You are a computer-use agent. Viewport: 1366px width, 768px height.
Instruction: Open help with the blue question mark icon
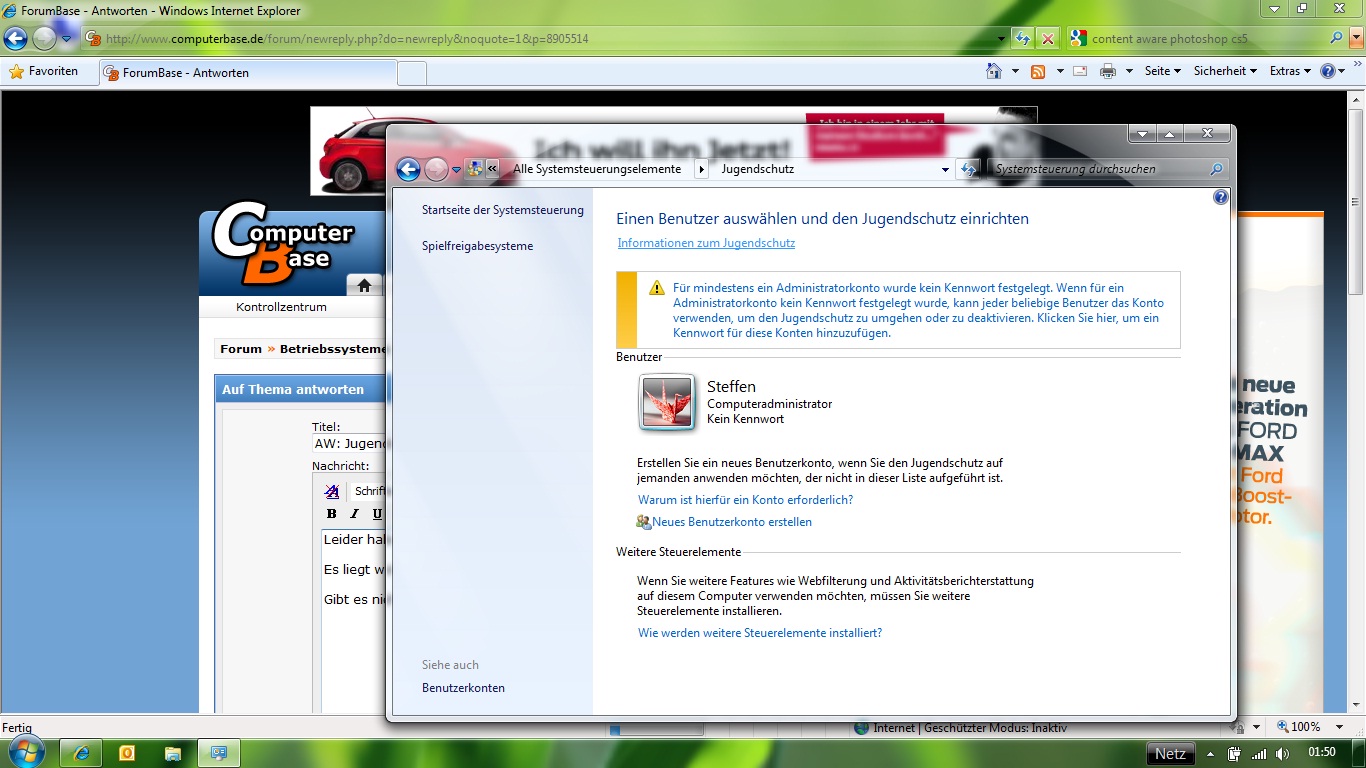tap(1220, 198)
